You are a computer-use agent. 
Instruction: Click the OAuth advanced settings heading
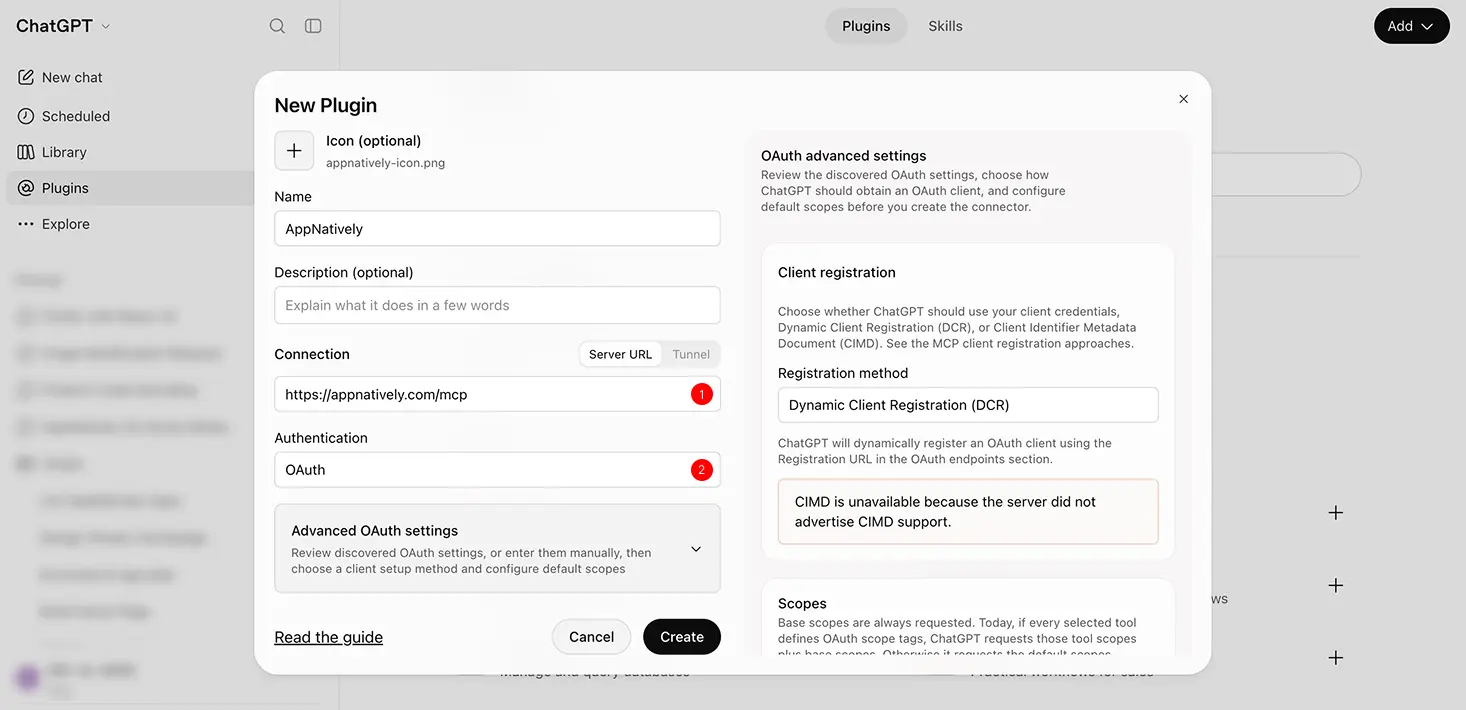click(x=843, y=156)
